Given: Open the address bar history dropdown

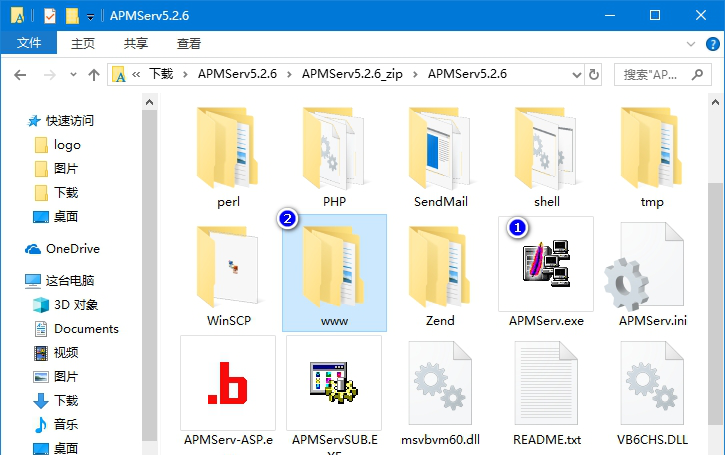Looking at the screenshot, I should tap(577, 74).
